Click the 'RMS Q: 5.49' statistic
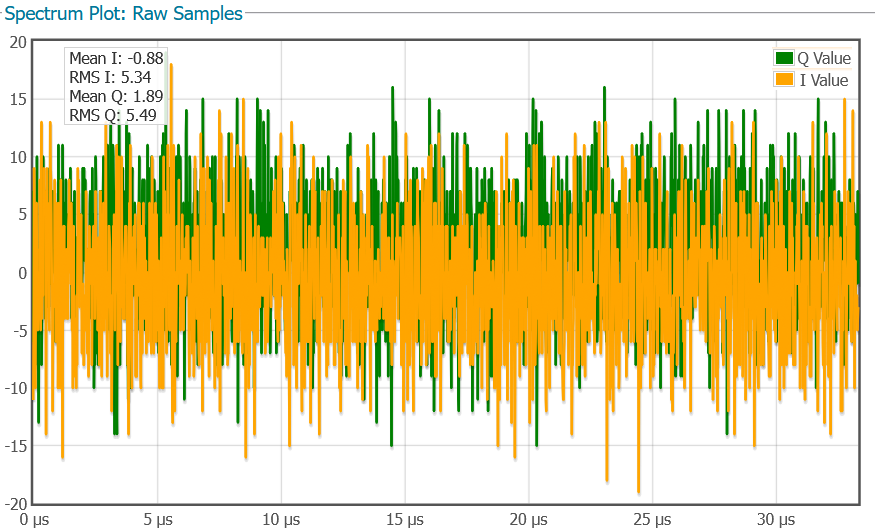The height and width of the screenshot is (531, 875). [113, 115]
